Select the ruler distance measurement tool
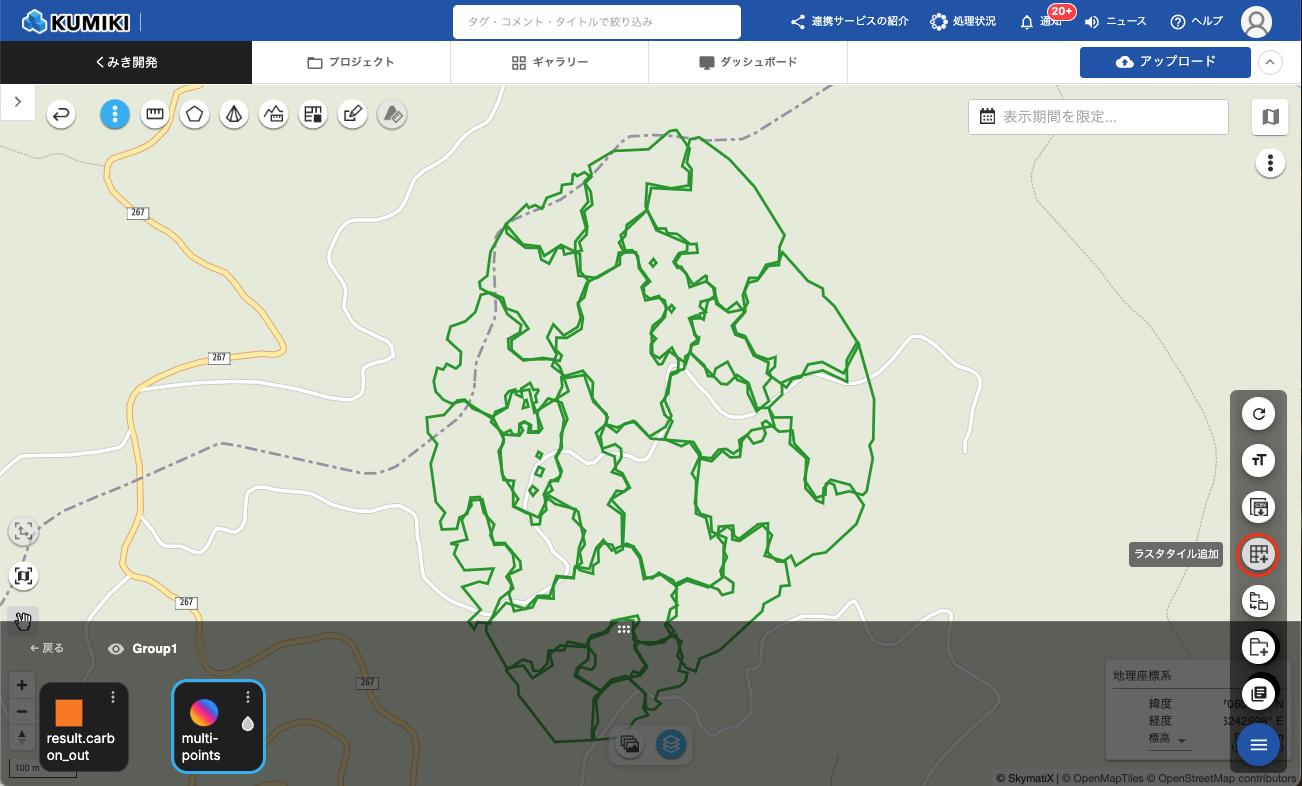The image size is (1302, 786). pyautogui.click(x=154, y=115)
